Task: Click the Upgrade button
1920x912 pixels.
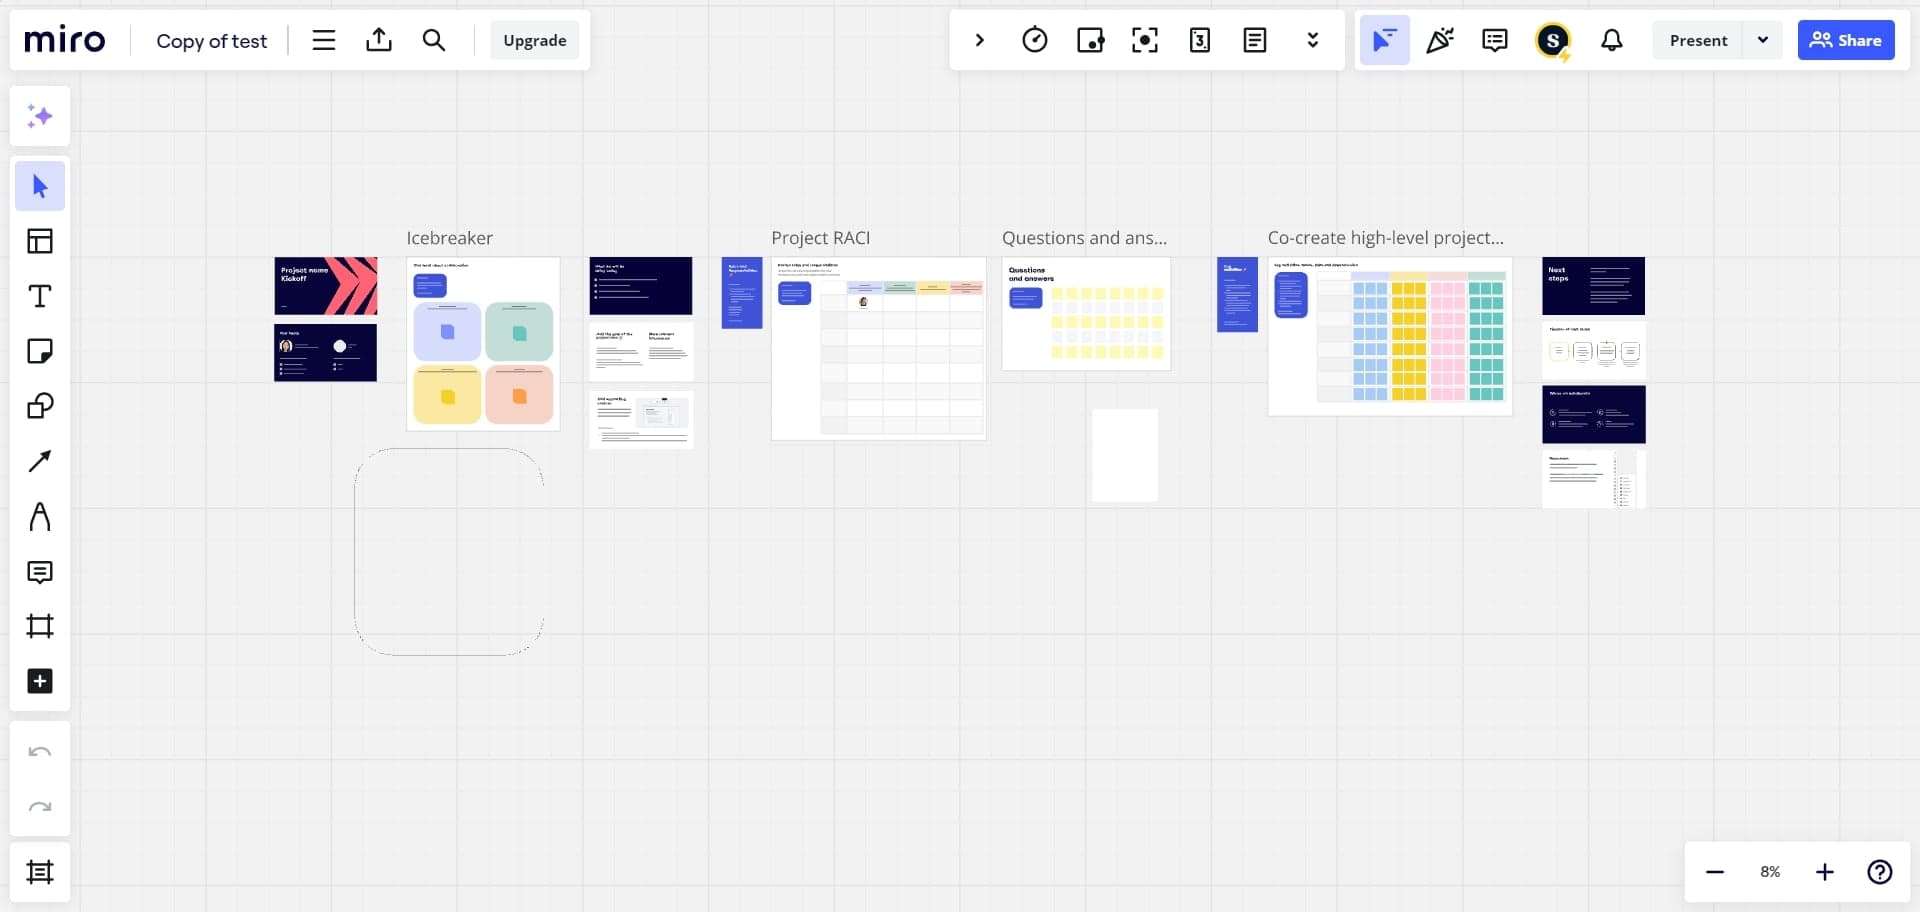Action: pos(534,40)
